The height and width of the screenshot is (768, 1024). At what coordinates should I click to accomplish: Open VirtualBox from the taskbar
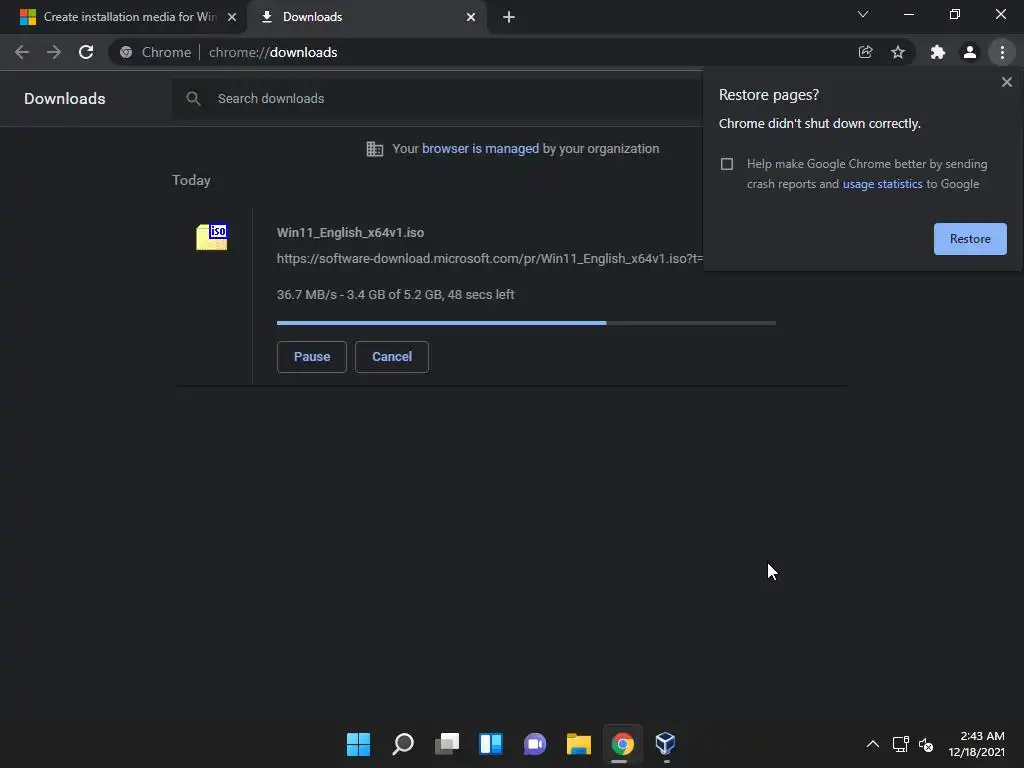665,743
